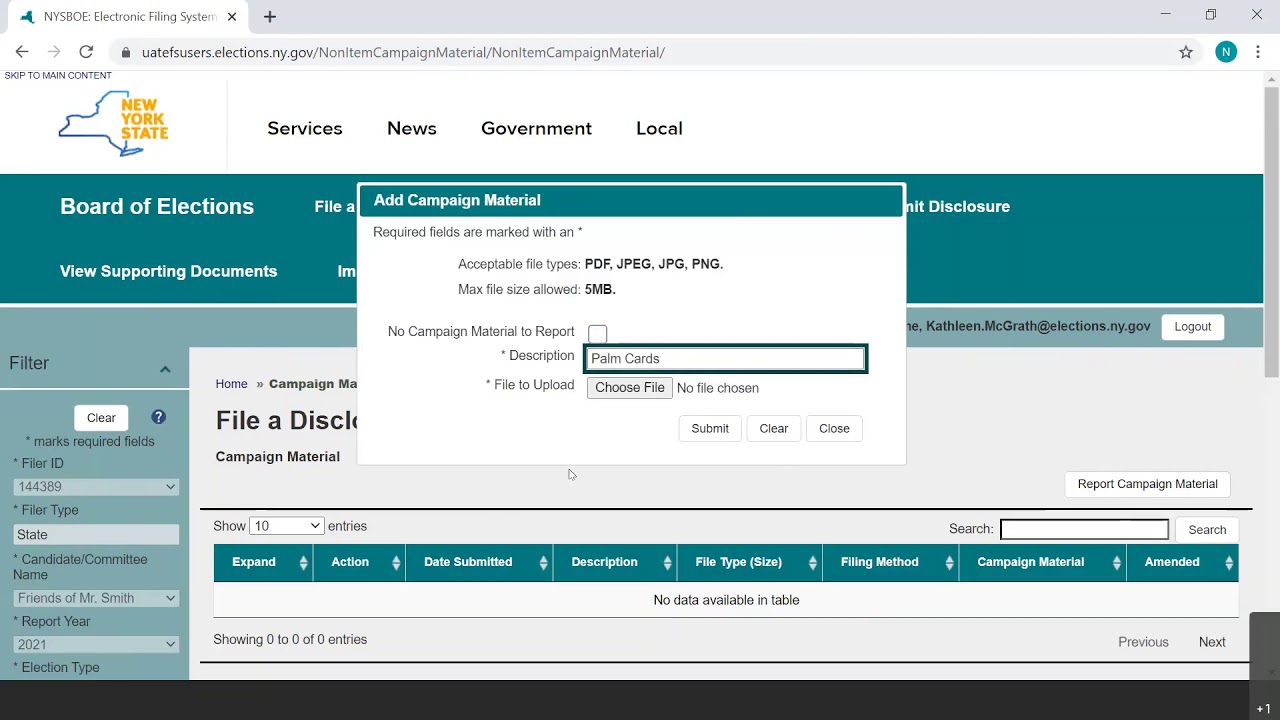The width and height of the screenshot is (1280, 720).
Task: Open the Filer ID dropdown
Action: [x=96, y=487]
